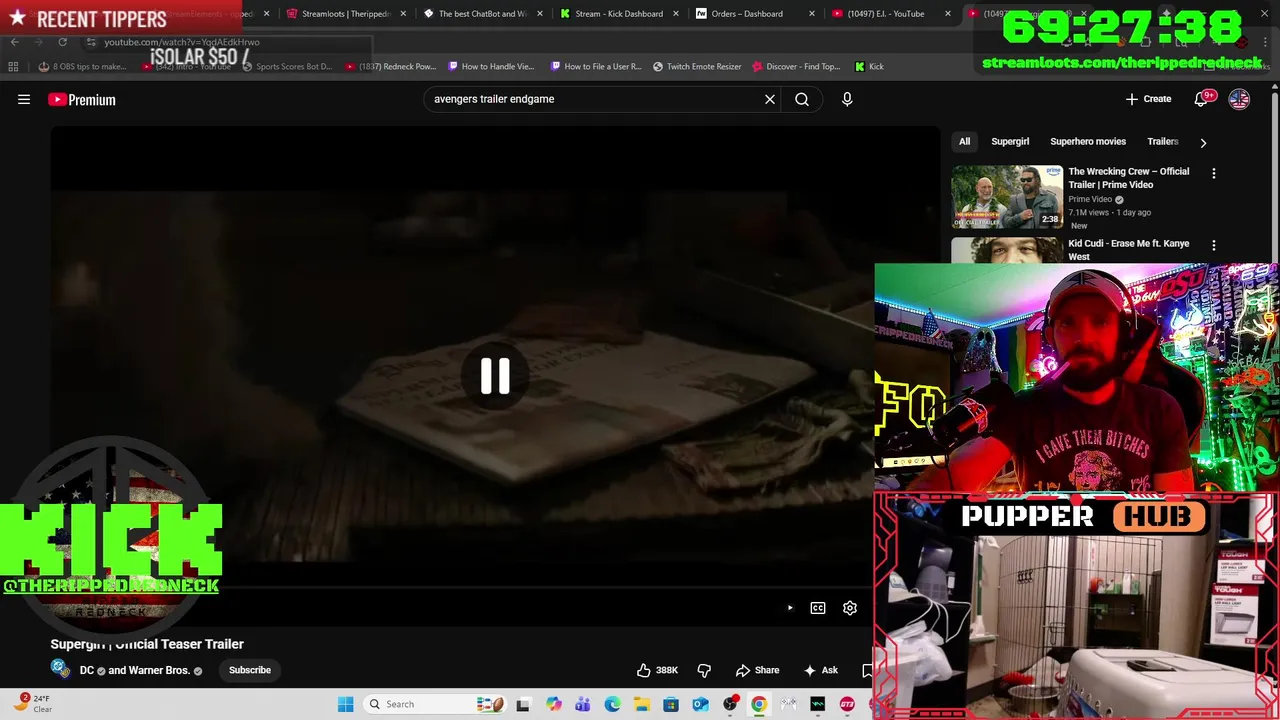Viewport: 1280px width, 720px height.
Task: Launch Copilot from taskbar
Action: (x=553, y=704)
